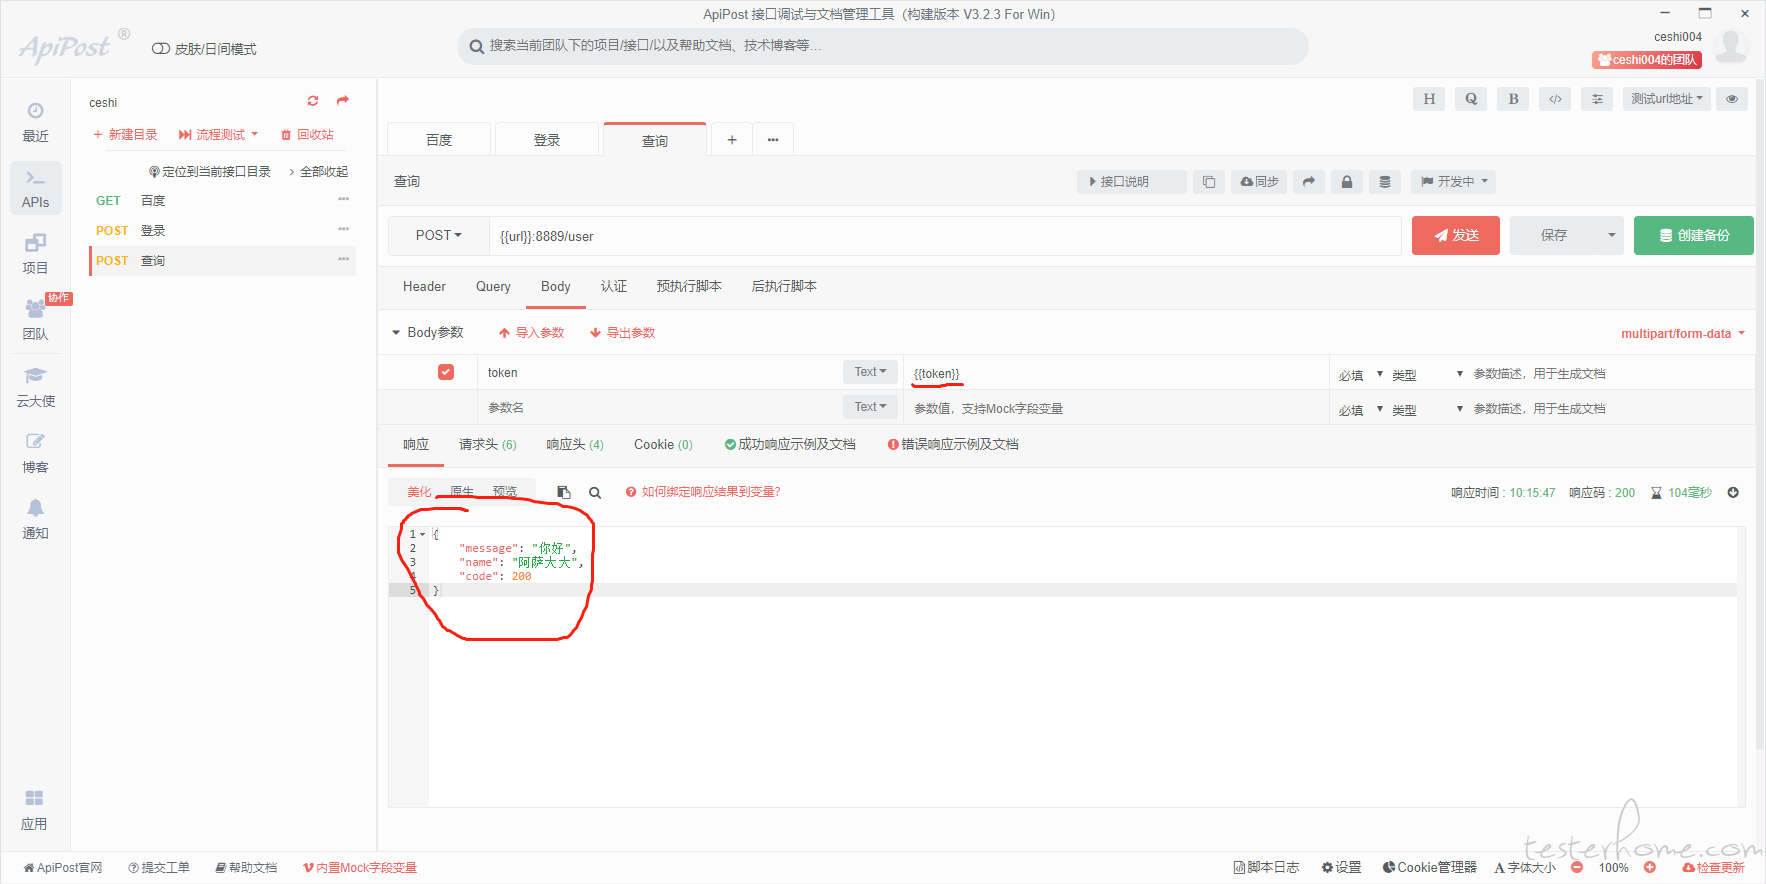Toggle the environment eye preview button

click(x=1732, y=99)
